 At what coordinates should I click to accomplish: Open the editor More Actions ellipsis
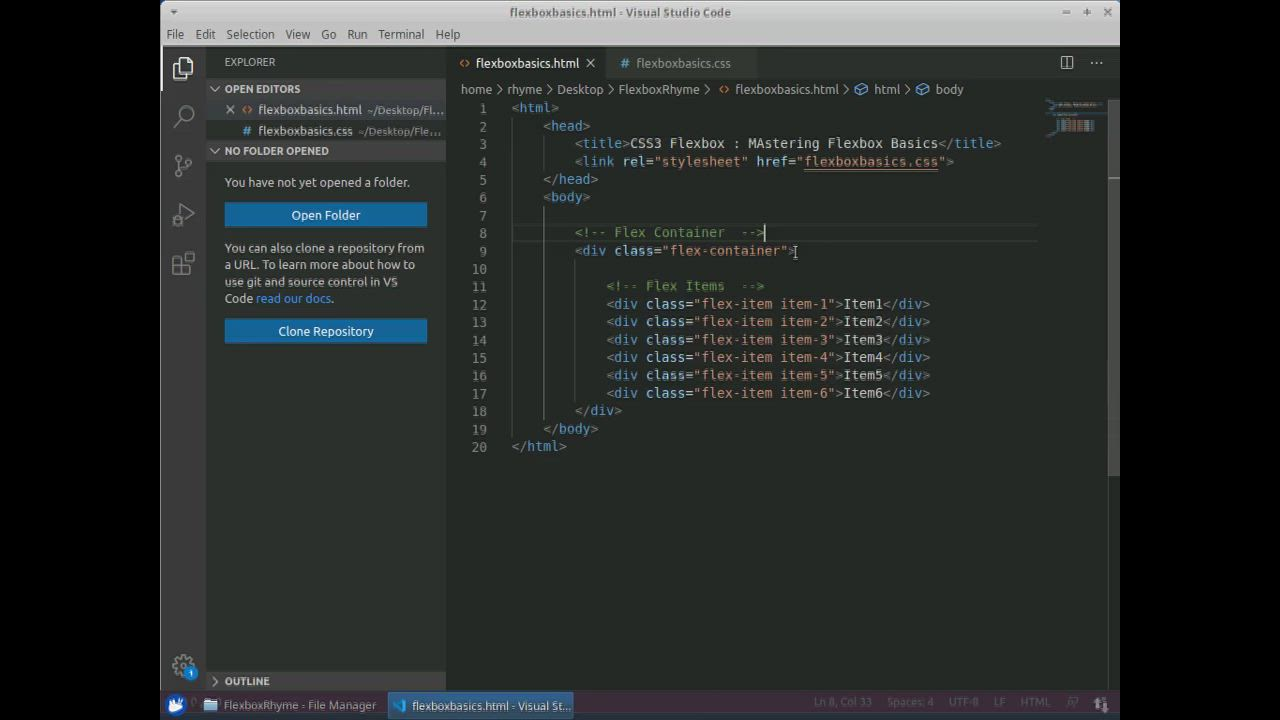(x=1096, y=63)
